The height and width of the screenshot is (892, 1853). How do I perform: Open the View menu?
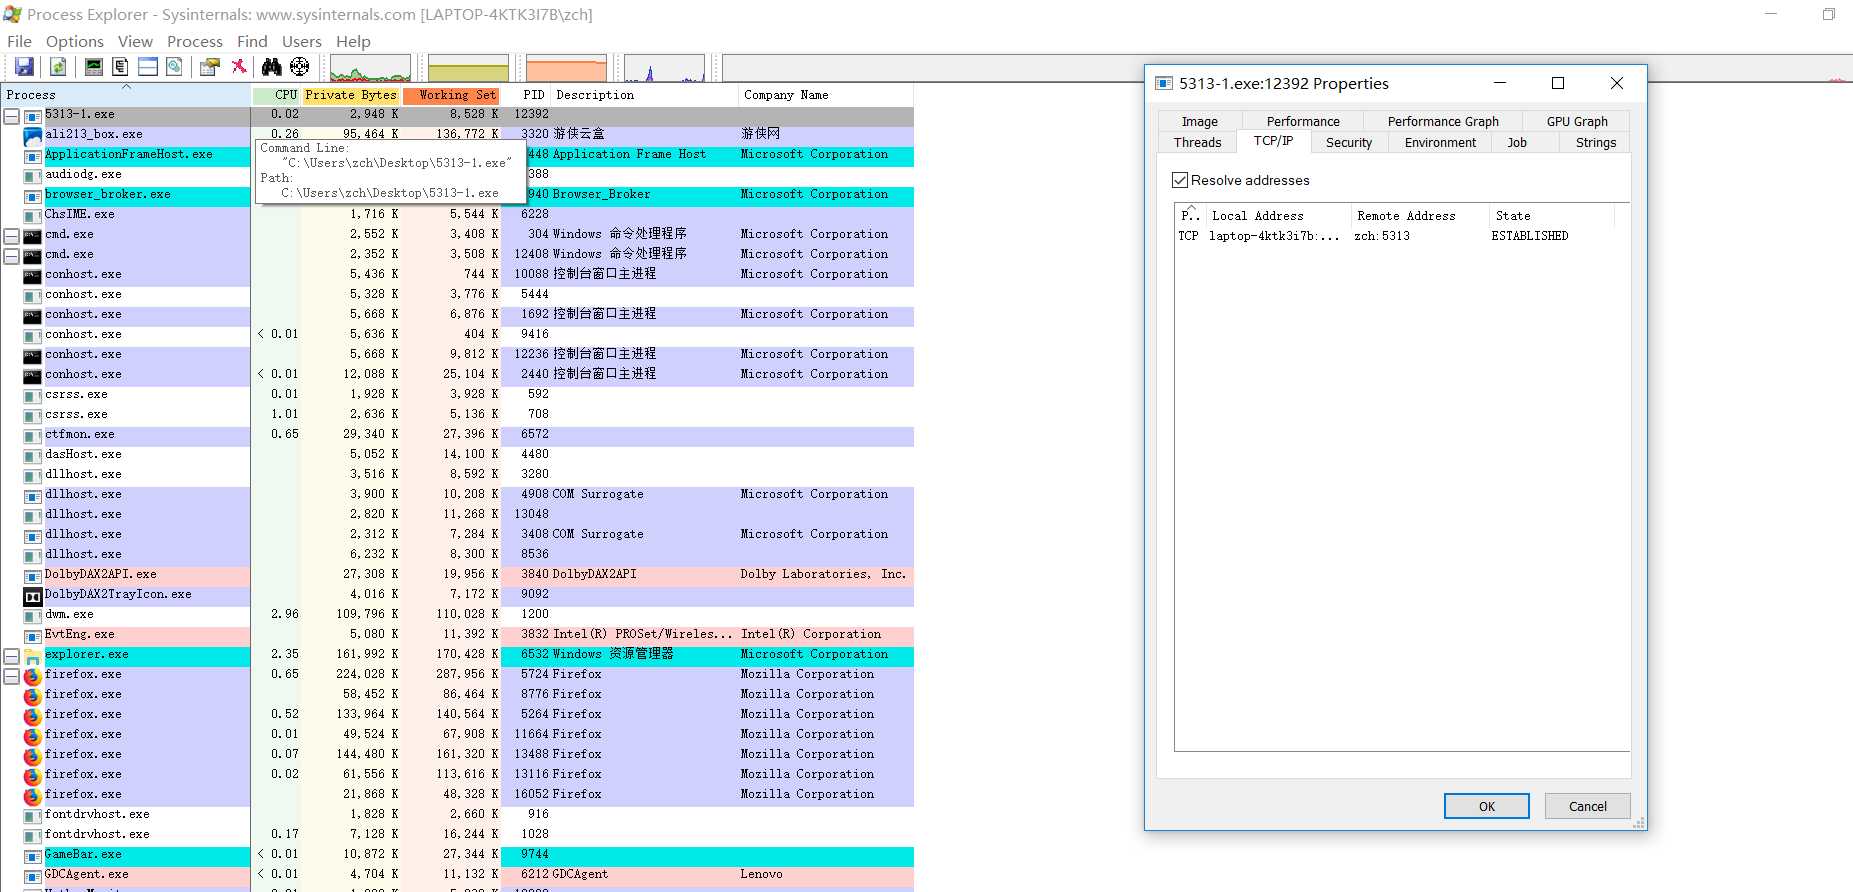pyautogui.click(x=135, y=41)
